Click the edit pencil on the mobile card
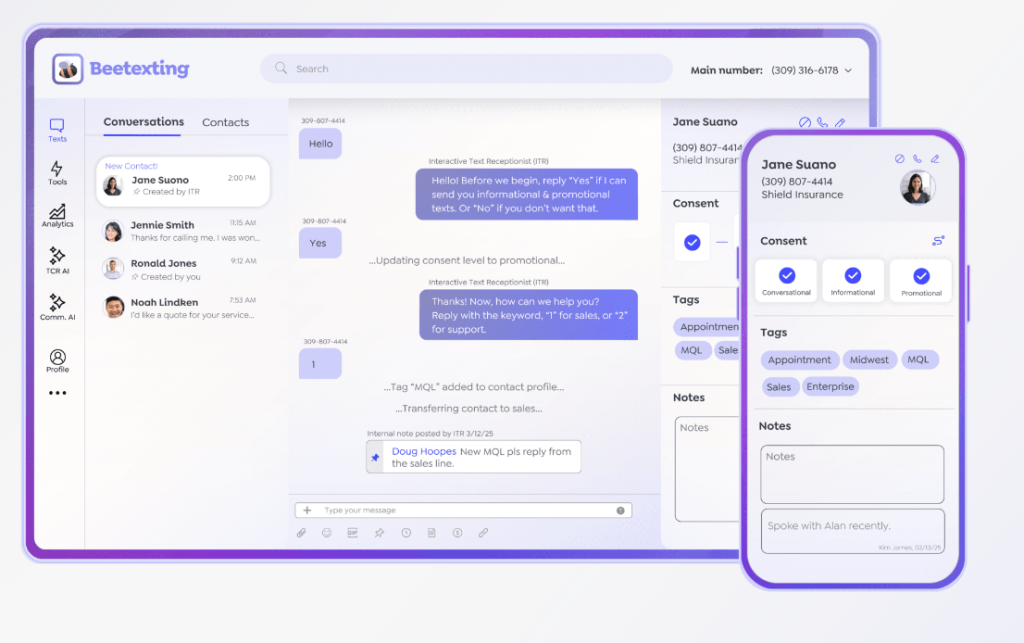1024x643 pixels. click(x=935, y=159)
